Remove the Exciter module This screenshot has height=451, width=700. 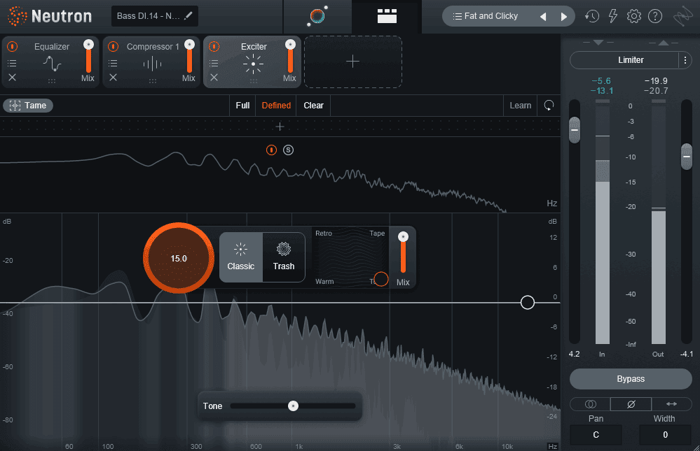click(x=214, y=77)
